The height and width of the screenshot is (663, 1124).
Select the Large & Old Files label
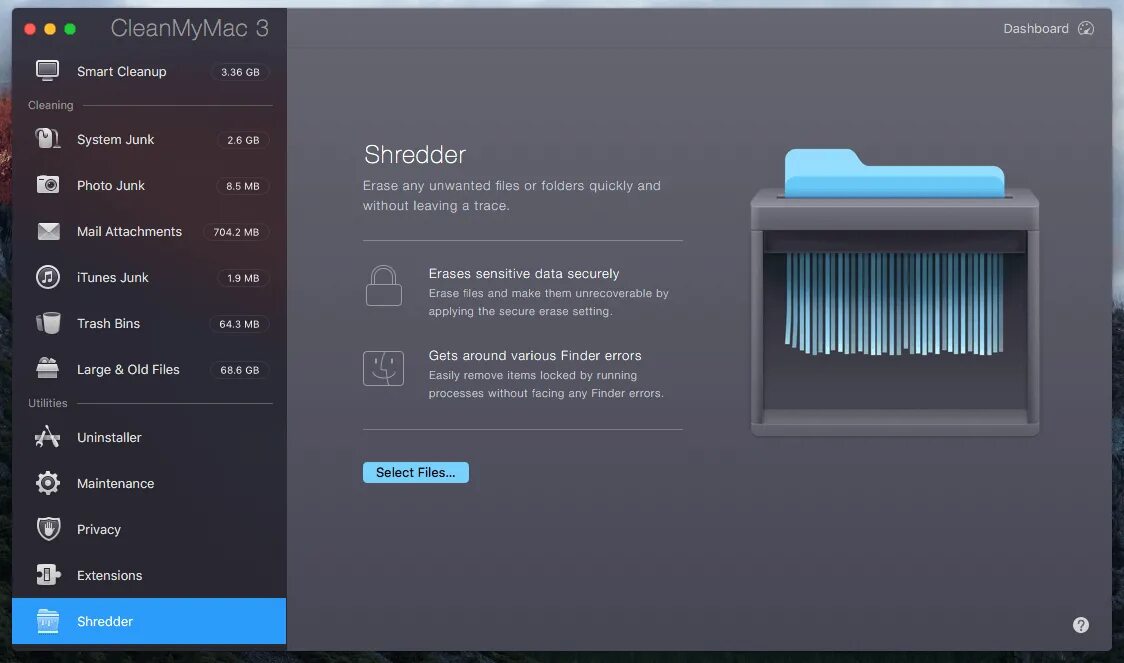[128, 369]
